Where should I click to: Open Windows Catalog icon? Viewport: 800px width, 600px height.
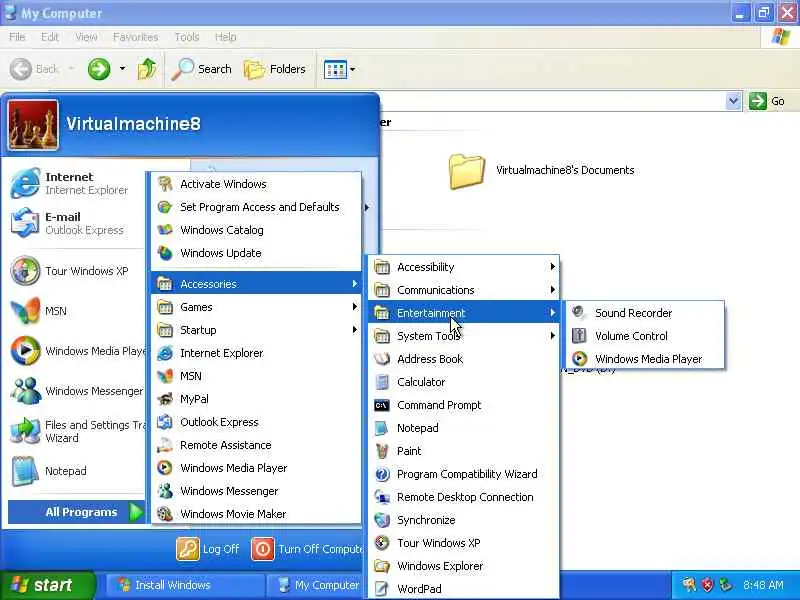click(165, 230)
